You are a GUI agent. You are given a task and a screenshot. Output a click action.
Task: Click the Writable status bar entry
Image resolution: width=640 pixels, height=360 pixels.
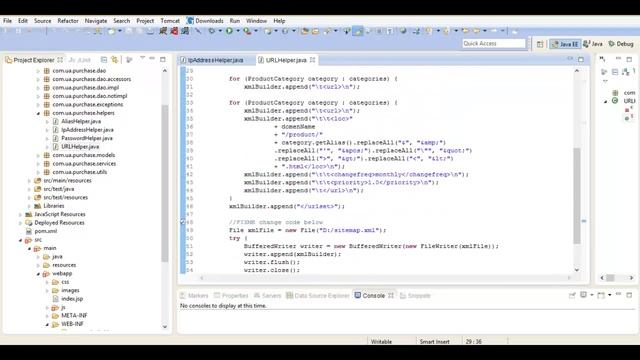(381, 342)
